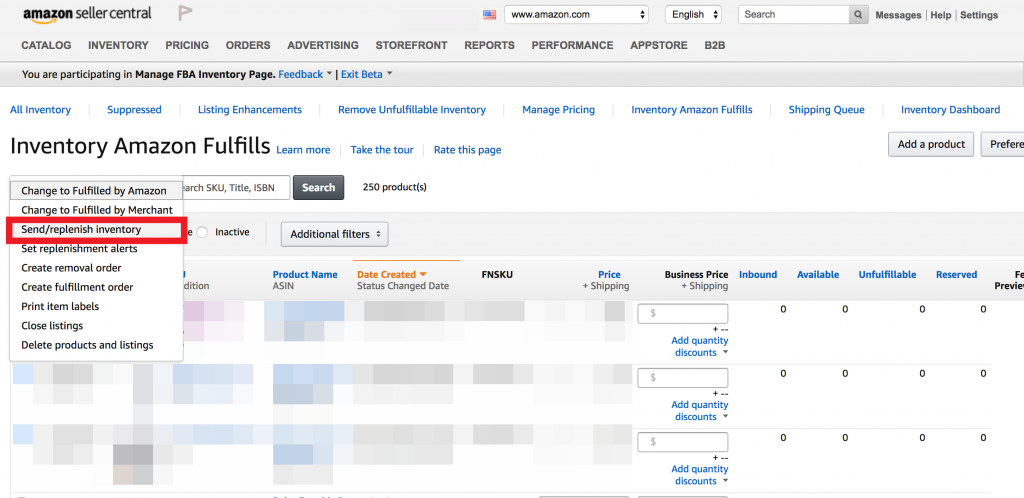Open the Additional filters dropdown
Screen dimensions: 1024x498
(x=334, y=234)
